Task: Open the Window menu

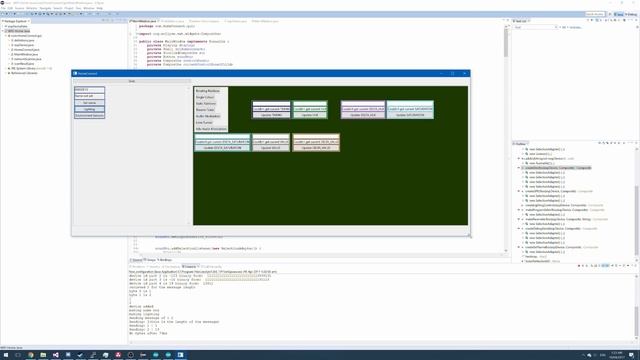Action: 89,8
